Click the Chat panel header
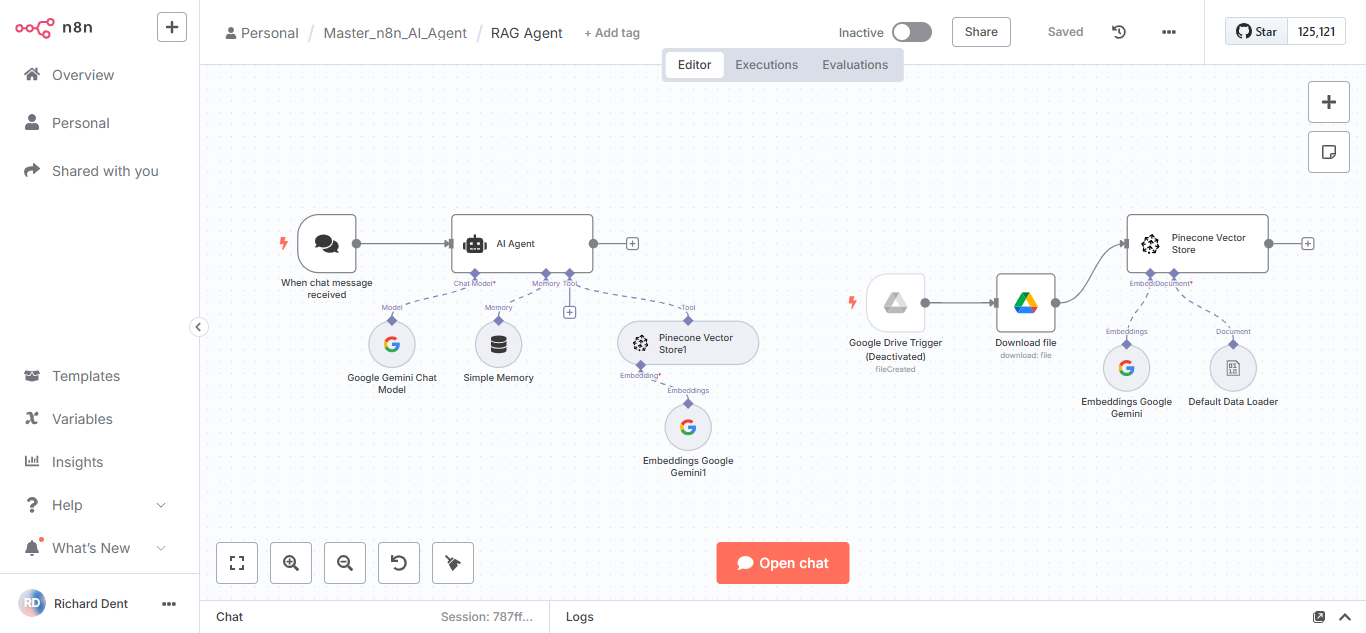Screen dimensions: 1366x633 (x=230, y=617)
